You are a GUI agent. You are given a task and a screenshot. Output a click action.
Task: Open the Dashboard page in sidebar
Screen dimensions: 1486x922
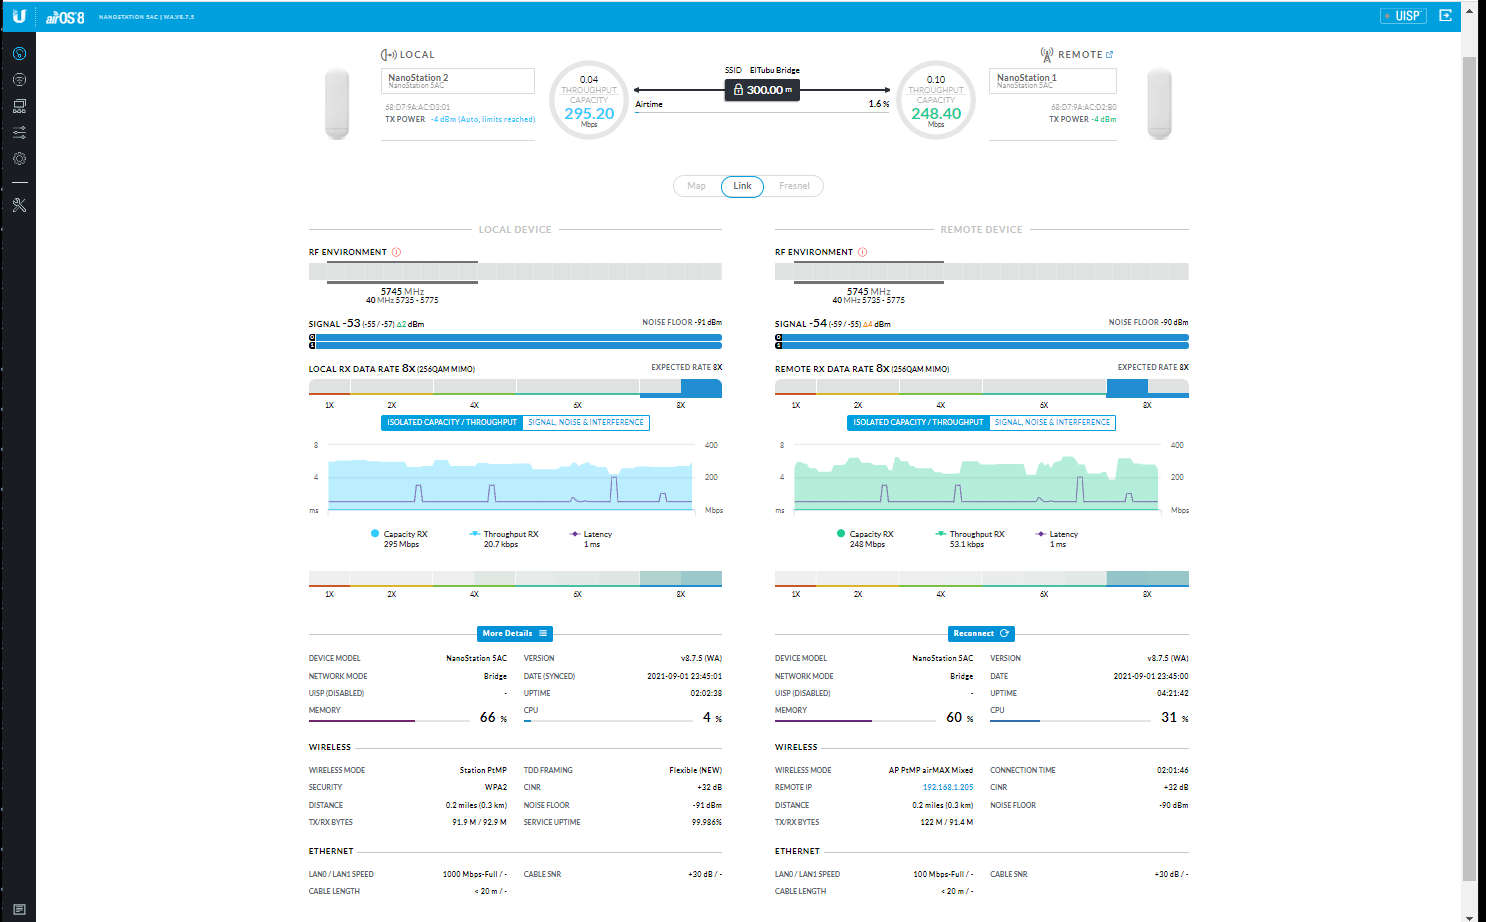(19, 54)
